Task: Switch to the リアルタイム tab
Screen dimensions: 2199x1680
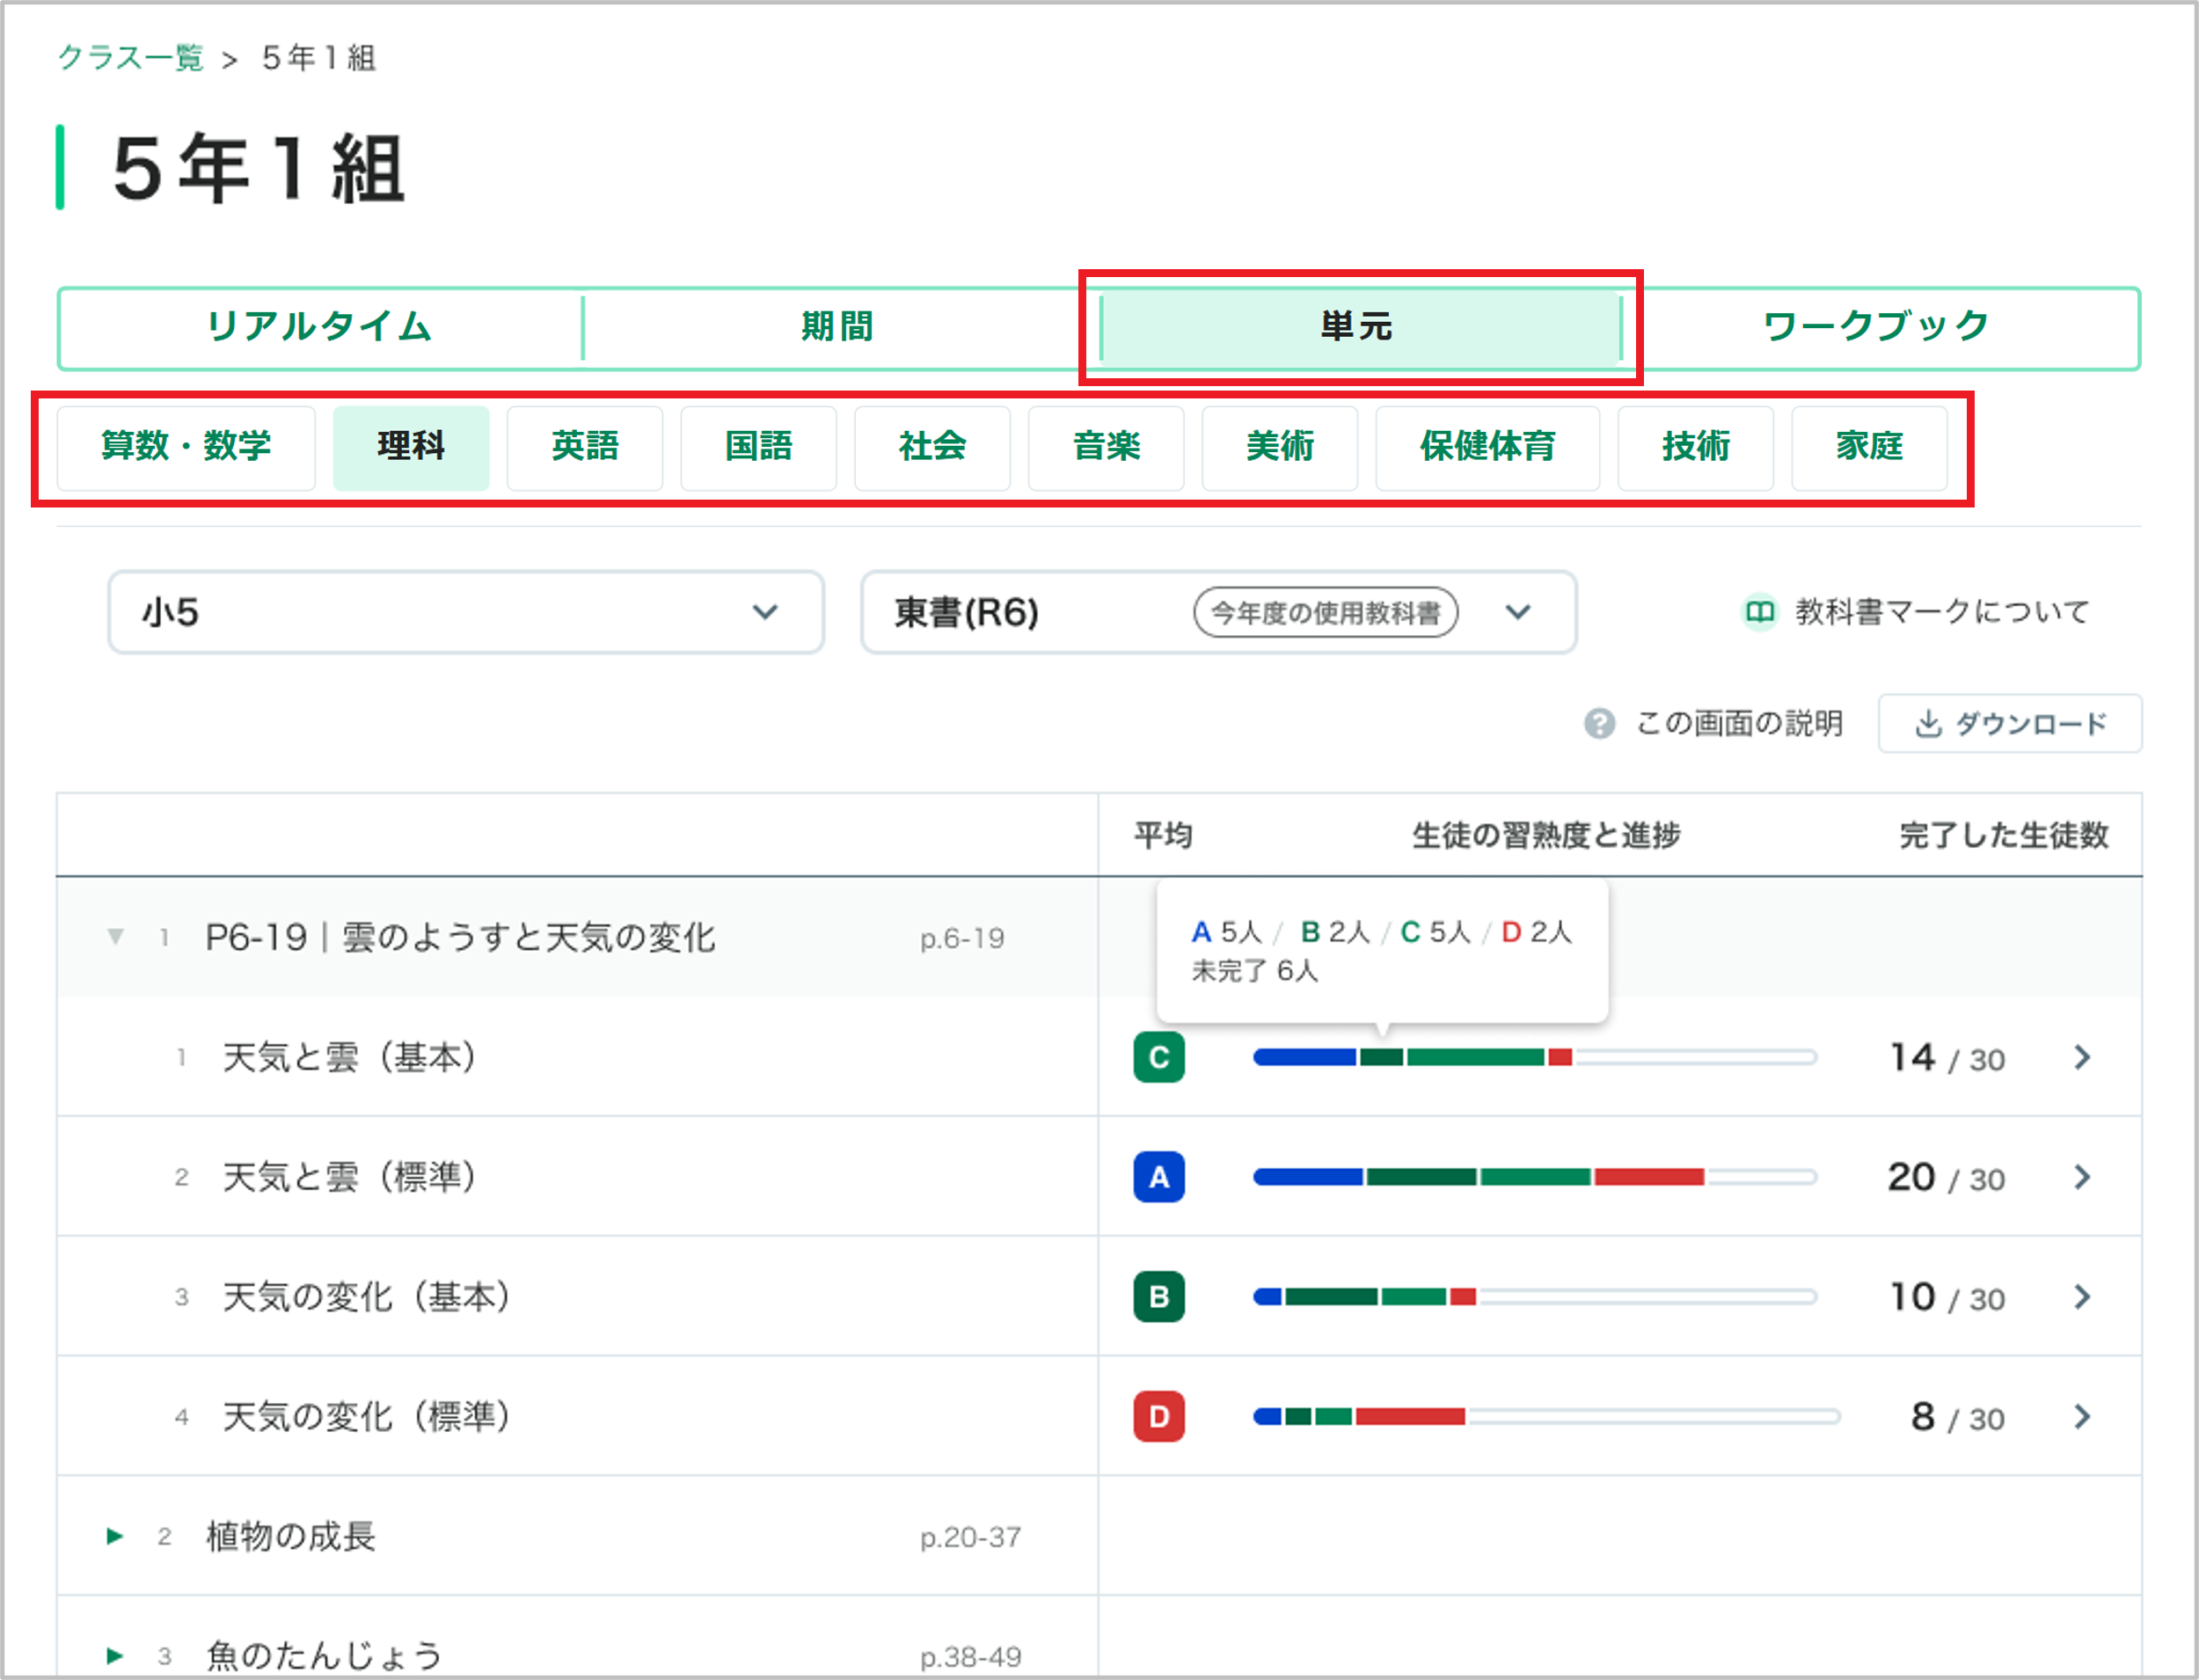Action: (x=320, y=327)
